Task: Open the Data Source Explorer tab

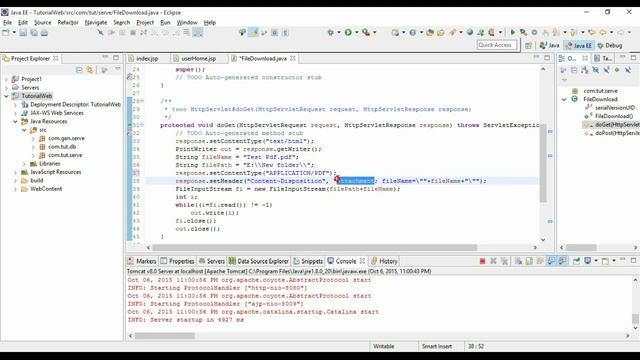Action: click(258, 261)
